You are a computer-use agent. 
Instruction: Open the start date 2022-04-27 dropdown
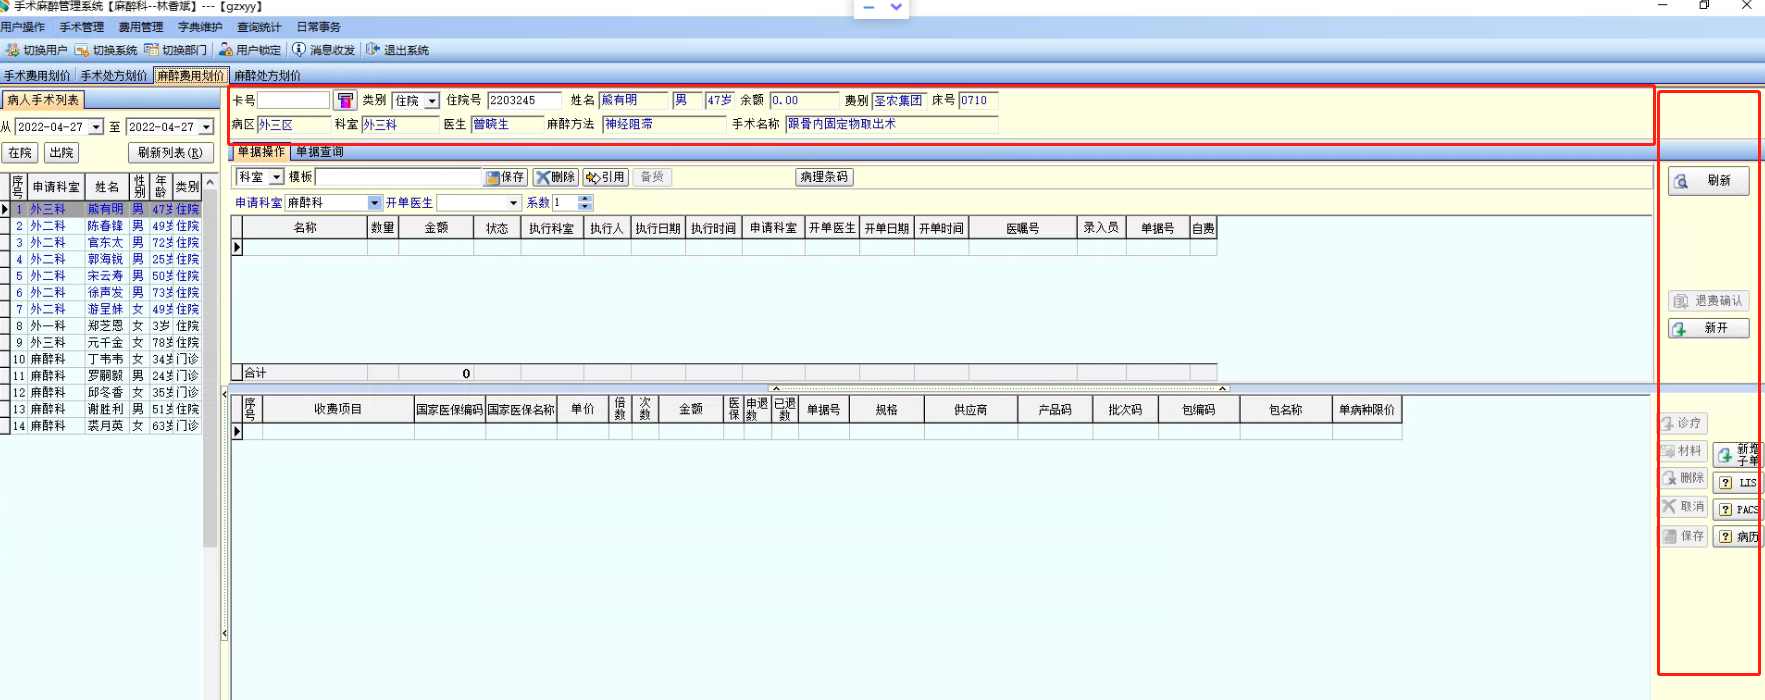[96, 127]
